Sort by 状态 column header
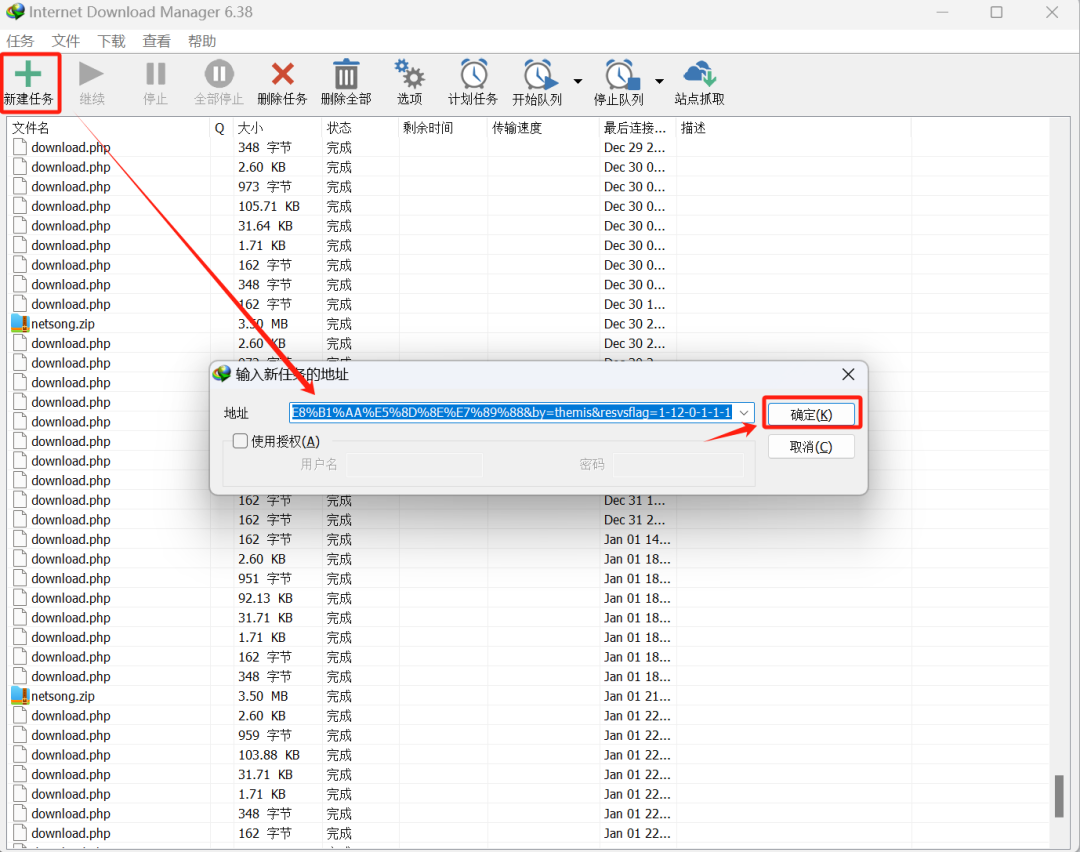1080x852 pixels. [x=360, y=128]
